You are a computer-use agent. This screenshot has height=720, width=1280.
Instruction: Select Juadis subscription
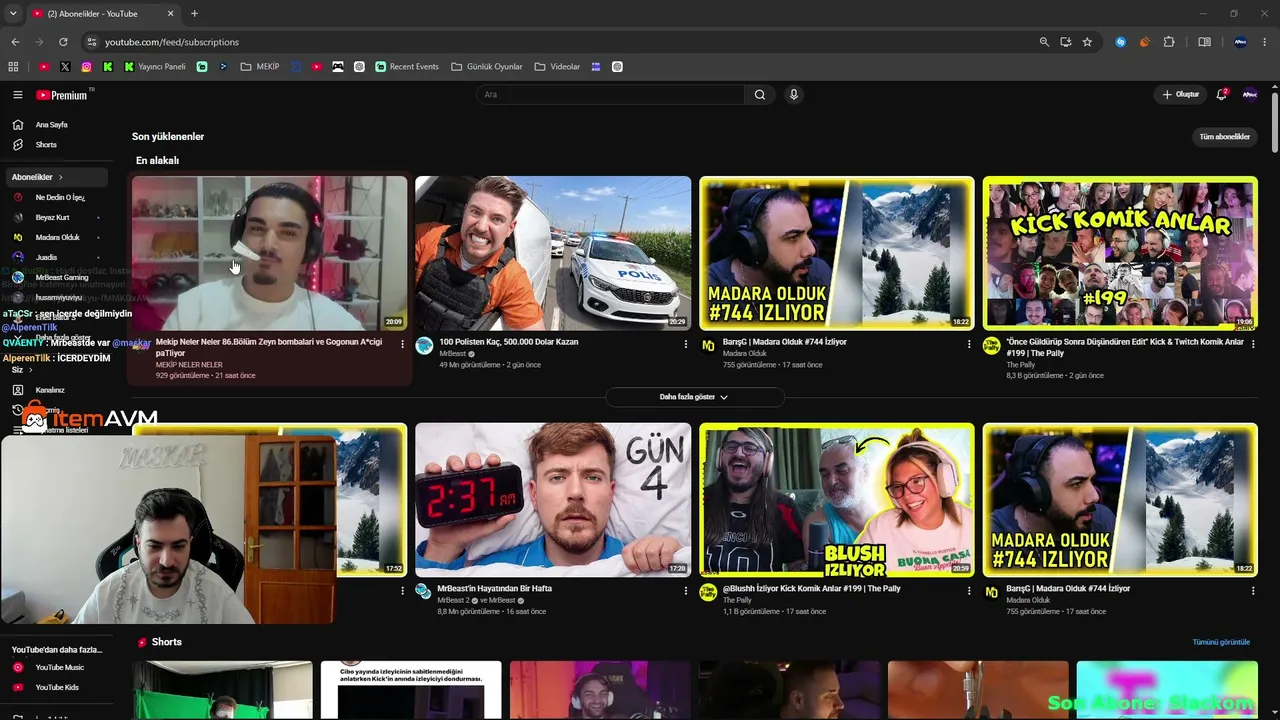click(x=58, y=257)
